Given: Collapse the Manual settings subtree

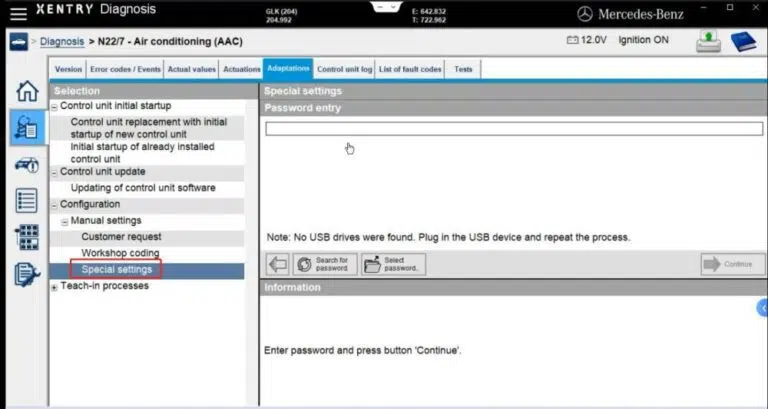Looking at the screenshot, I should click(64, 221).
